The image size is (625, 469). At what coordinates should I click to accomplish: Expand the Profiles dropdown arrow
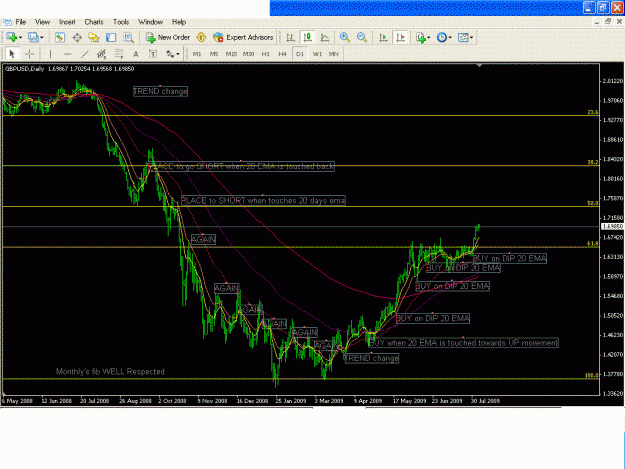click(41, 37)
